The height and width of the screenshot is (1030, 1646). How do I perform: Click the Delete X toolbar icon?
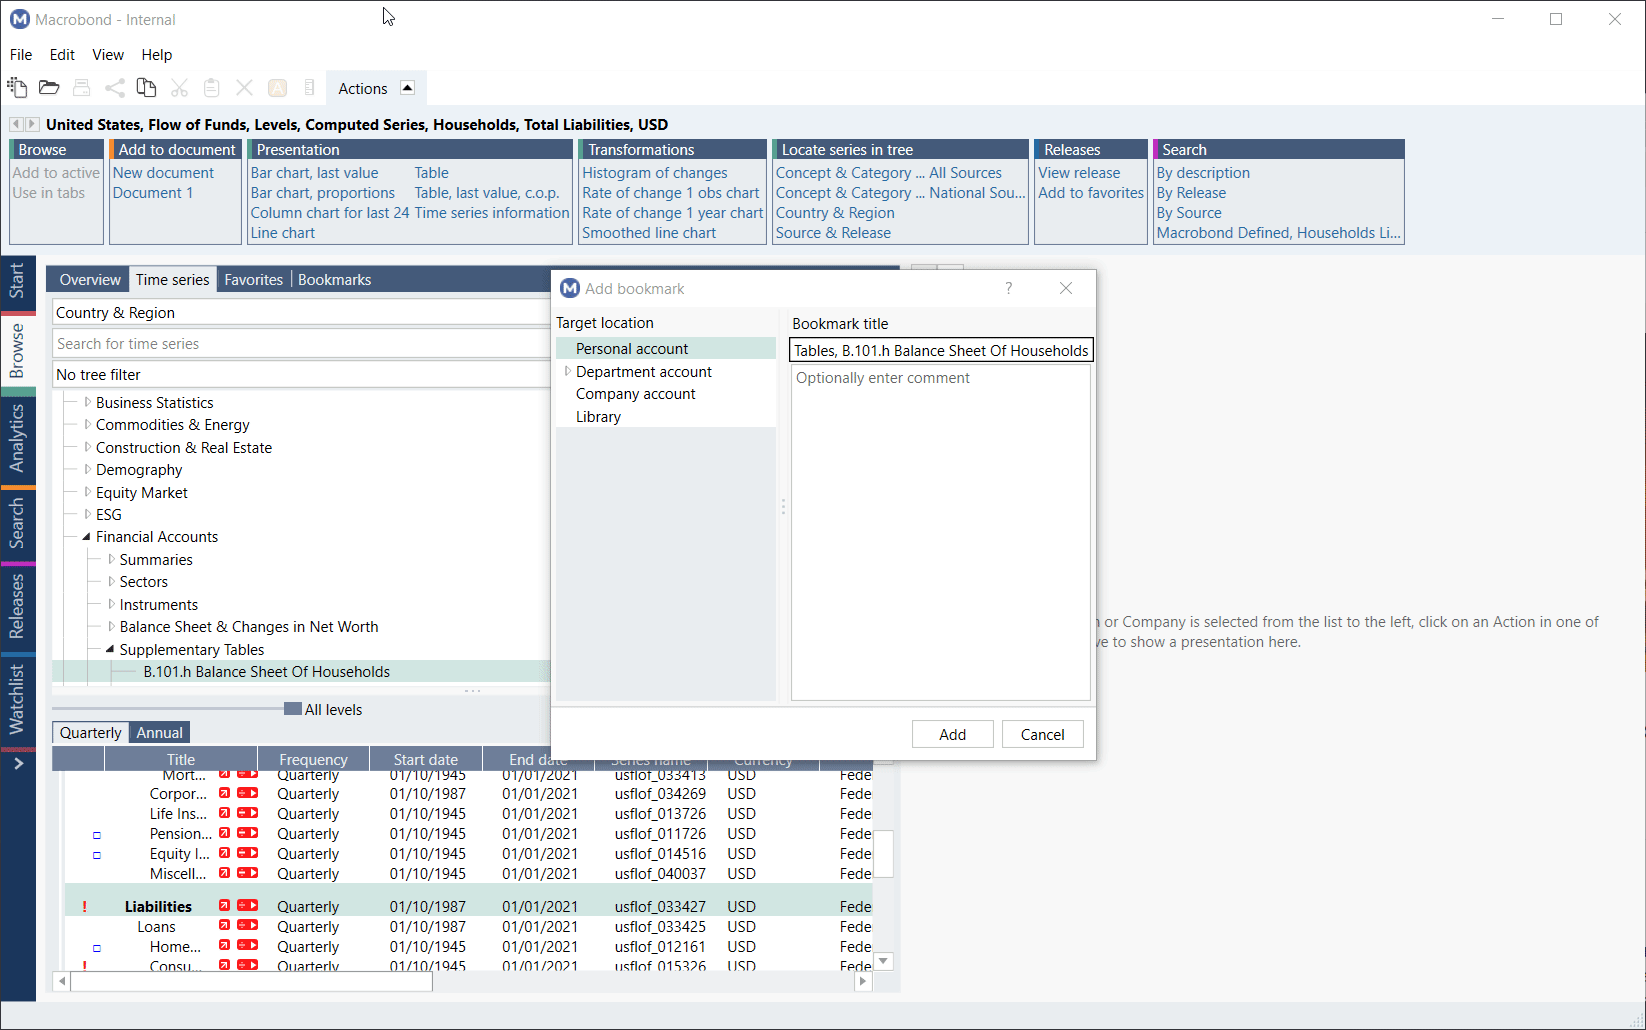[x=244, y=88]
